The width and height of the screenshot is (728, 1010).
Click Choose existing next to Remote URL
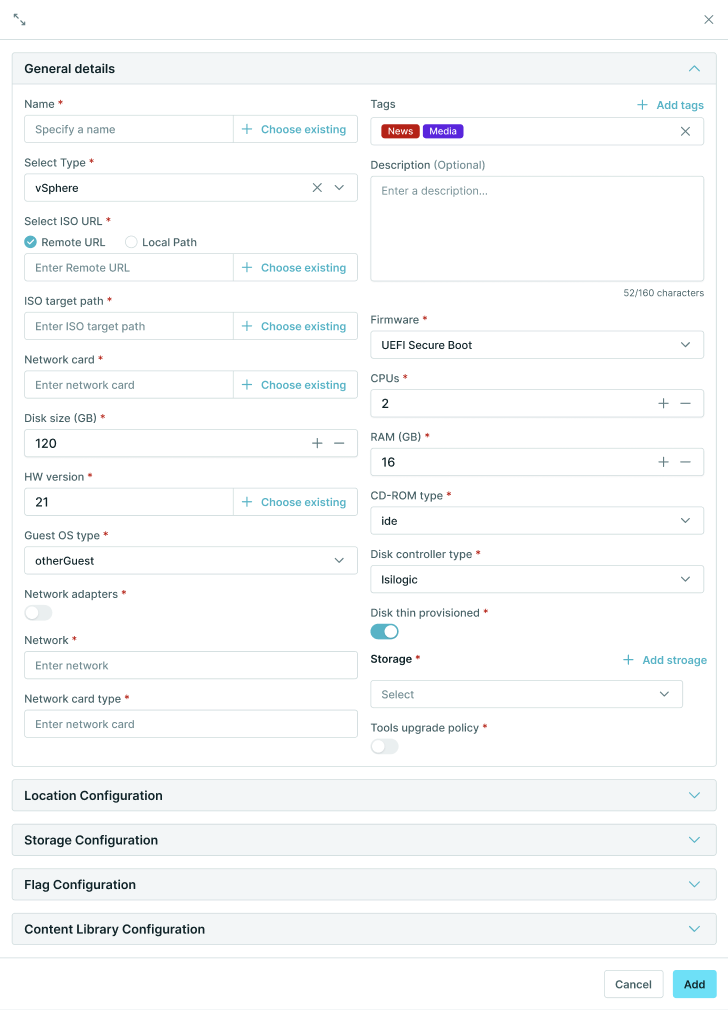click(295, 267)
